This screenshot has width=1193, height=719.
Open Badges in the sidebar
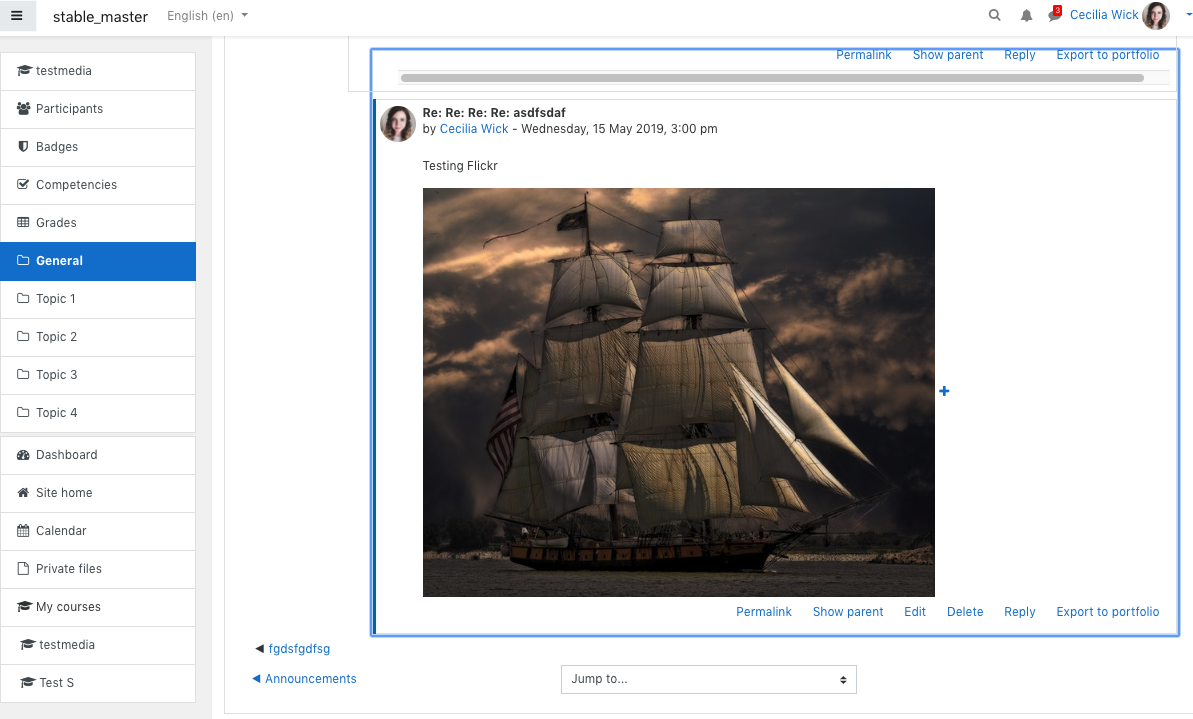[98, 147]
